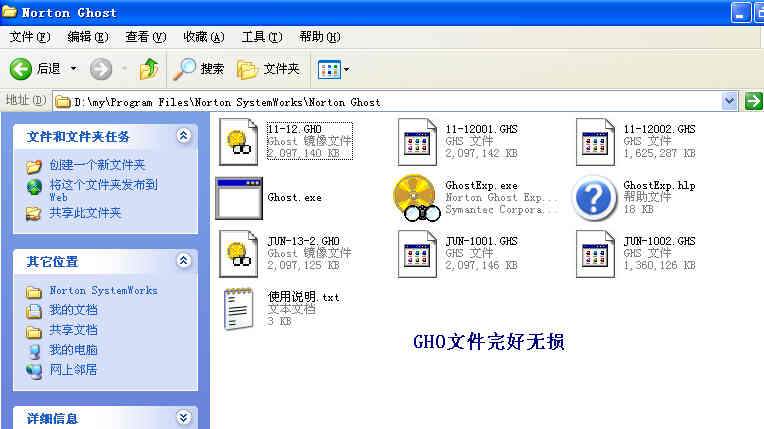The height and width of the screenshot is (429, 764).
Task: Collapse the 其它位置 panel
Action: pos(183,261)
